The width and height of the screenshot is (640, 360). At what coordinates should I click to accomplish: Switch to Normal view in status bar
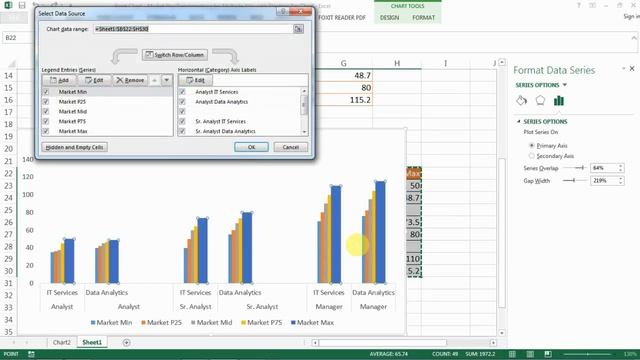pos(512,354)
